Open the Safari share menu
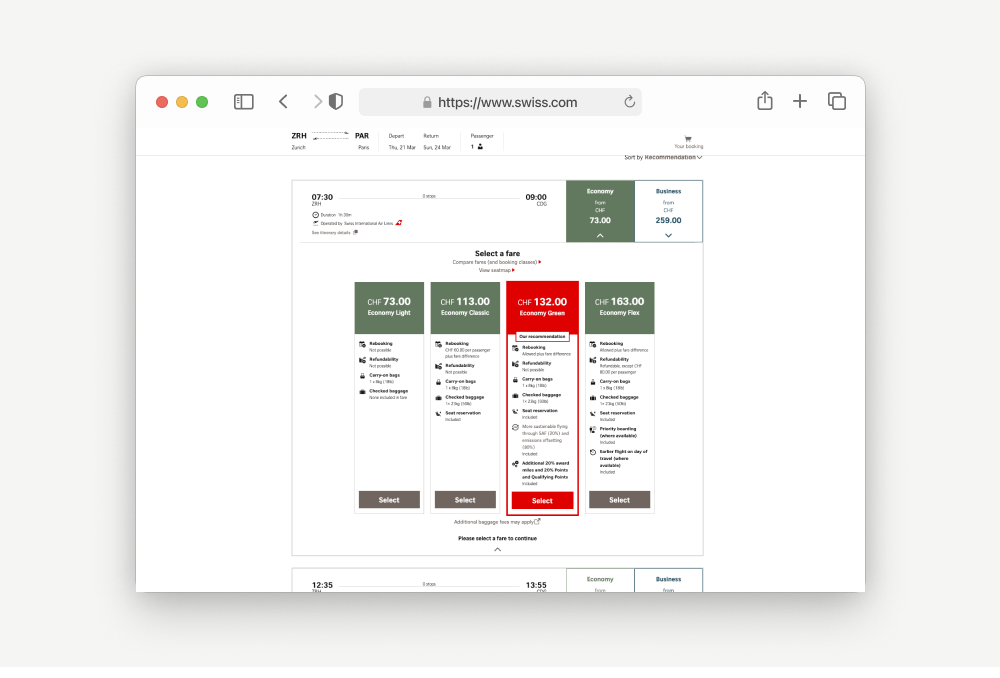 pyautogui.click(x=765, y=101)
